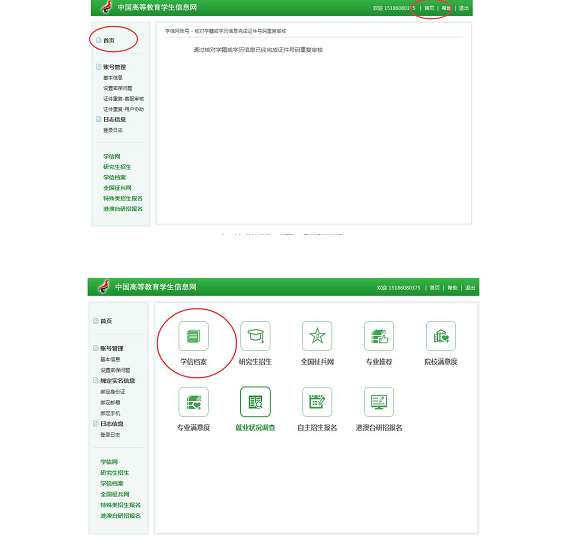Open 绑定身份证 under 绑定实名信息
This screenshot has width=574, height=540.
click(x=113, y=392)
